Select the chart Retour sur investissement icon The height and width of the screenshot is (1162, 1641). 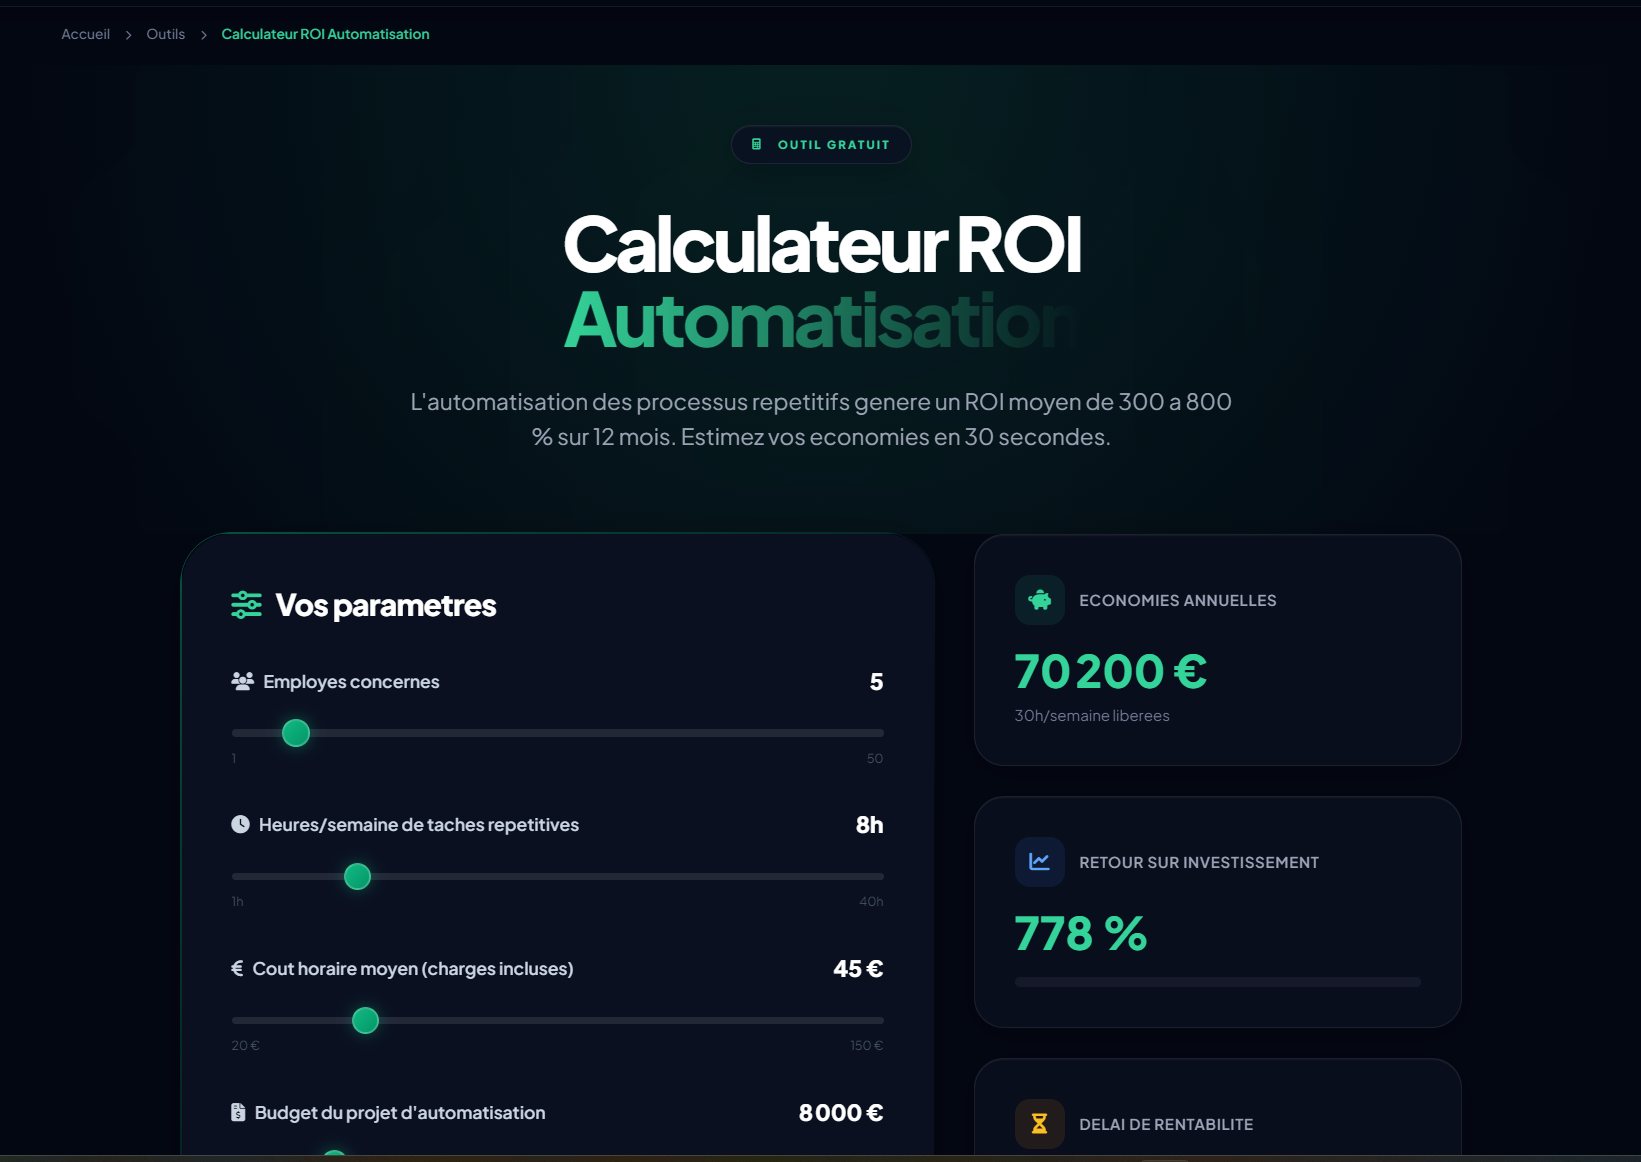pyautogui.click(x=1039, y=861)
